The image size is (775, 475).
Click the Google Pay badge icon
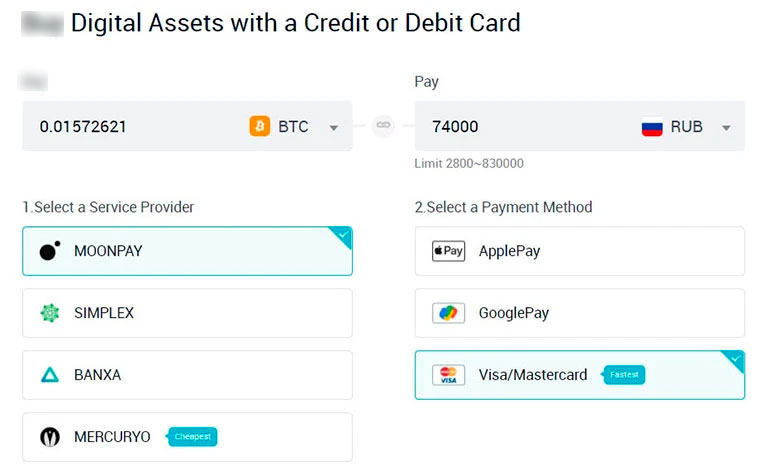[448, 313]
